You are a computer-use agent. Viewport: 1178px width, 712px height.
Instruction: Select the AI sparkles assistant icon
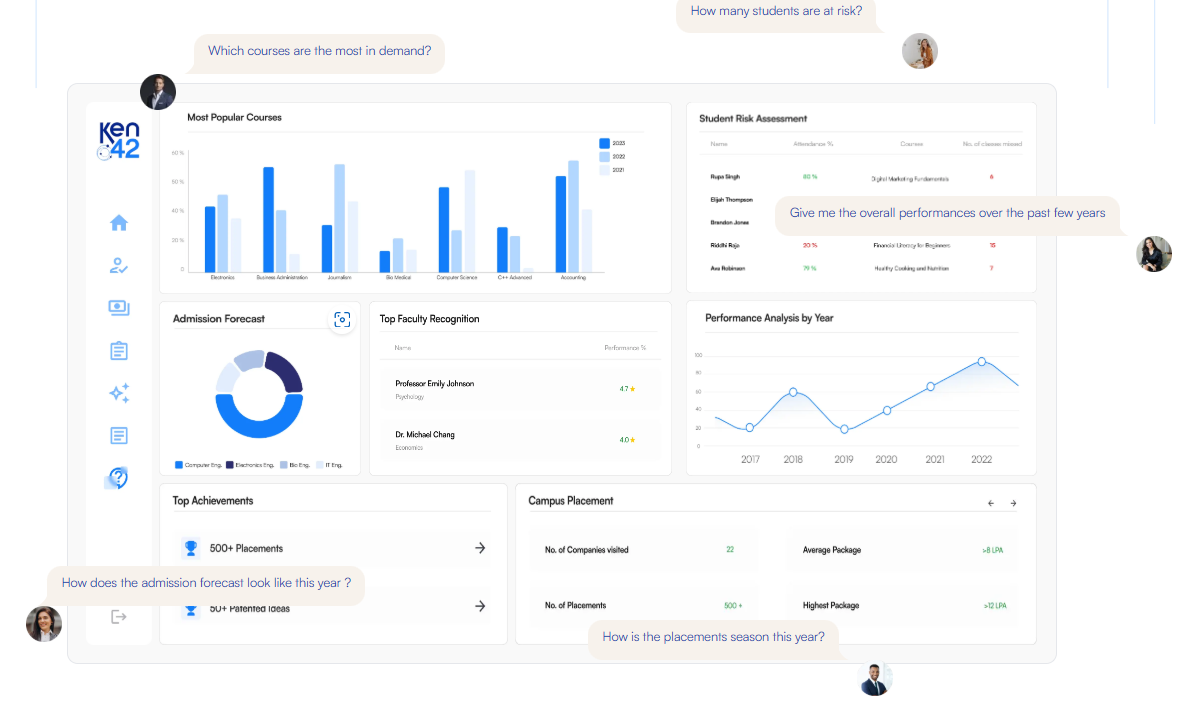(x=119, y=393)
